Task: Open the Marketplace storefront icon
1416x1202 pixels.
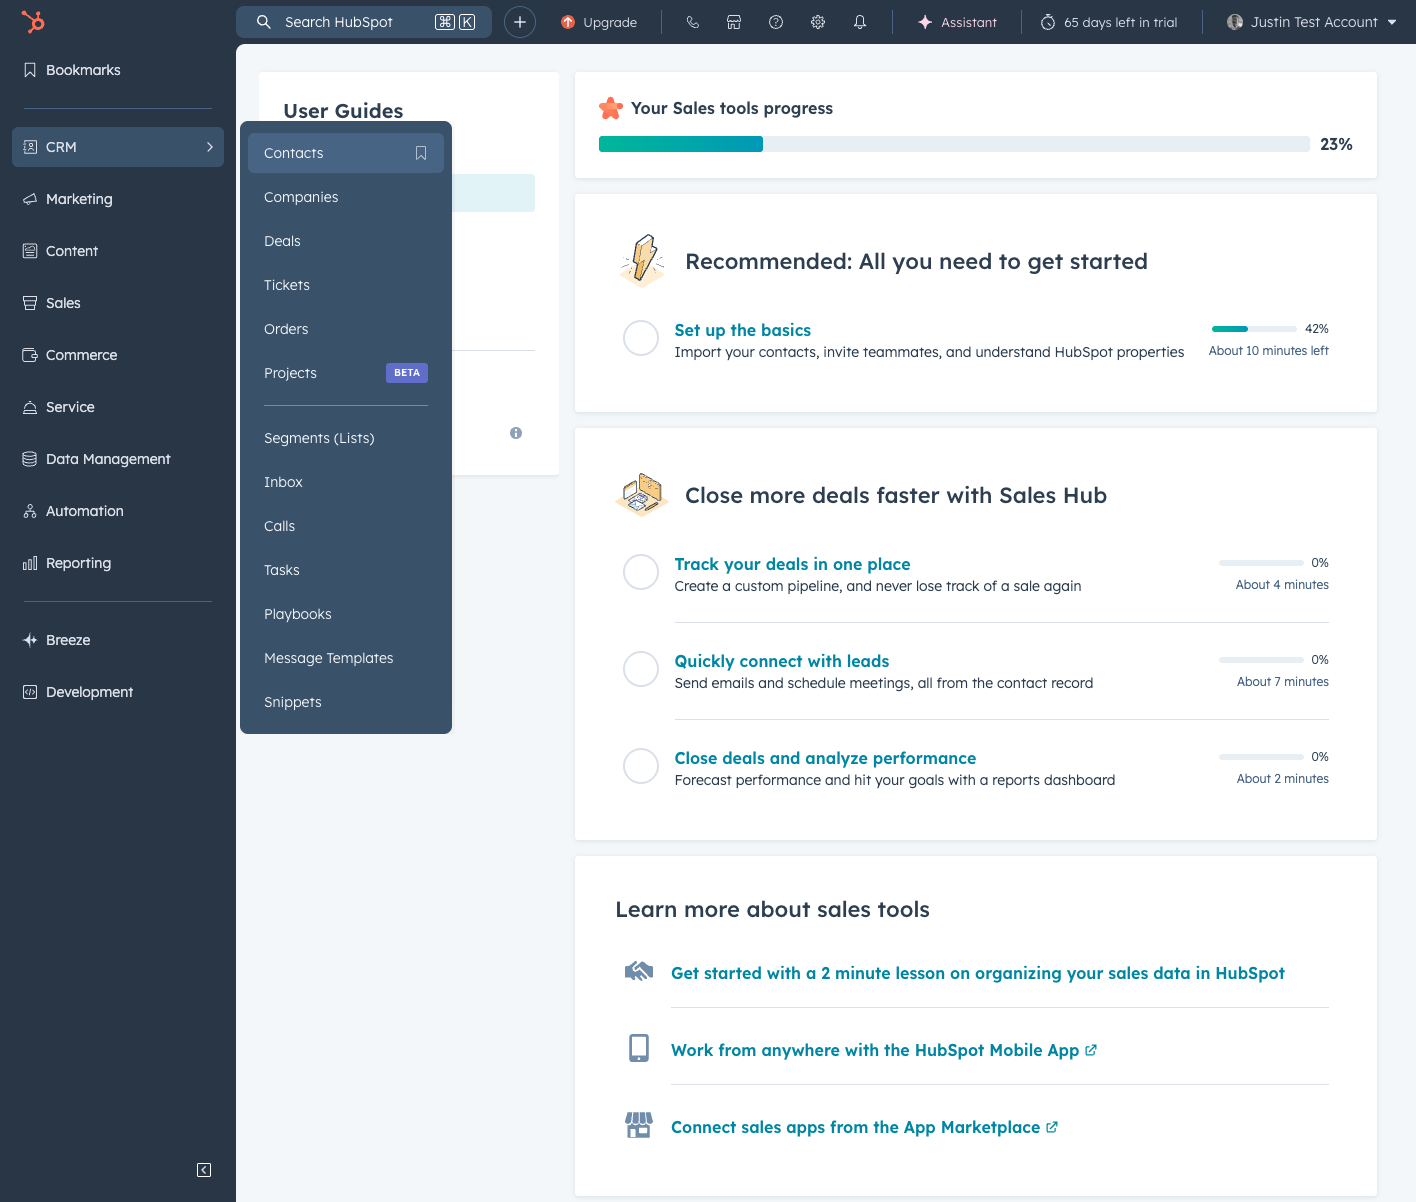Action: pyautogui.click(x=734, y=22)
